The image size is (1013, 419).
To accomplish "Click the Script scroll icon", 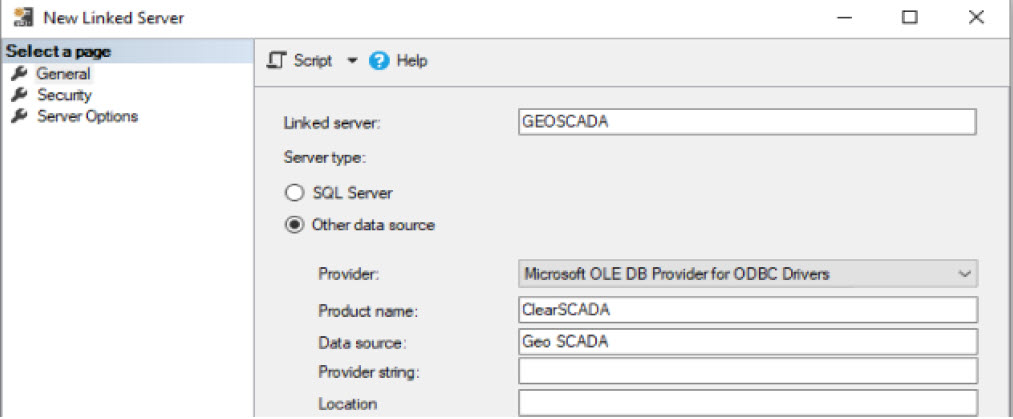I will 276,61.
